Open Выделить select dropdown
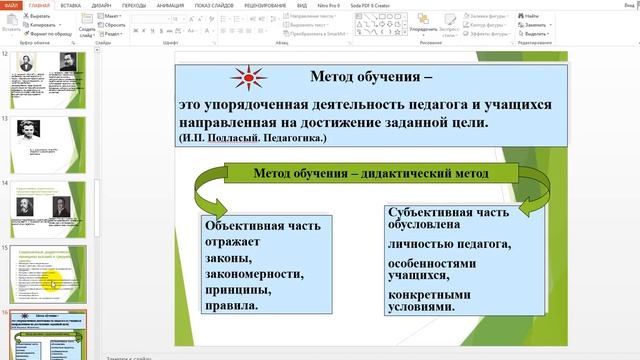640x360 pixels. coord(534,34)
